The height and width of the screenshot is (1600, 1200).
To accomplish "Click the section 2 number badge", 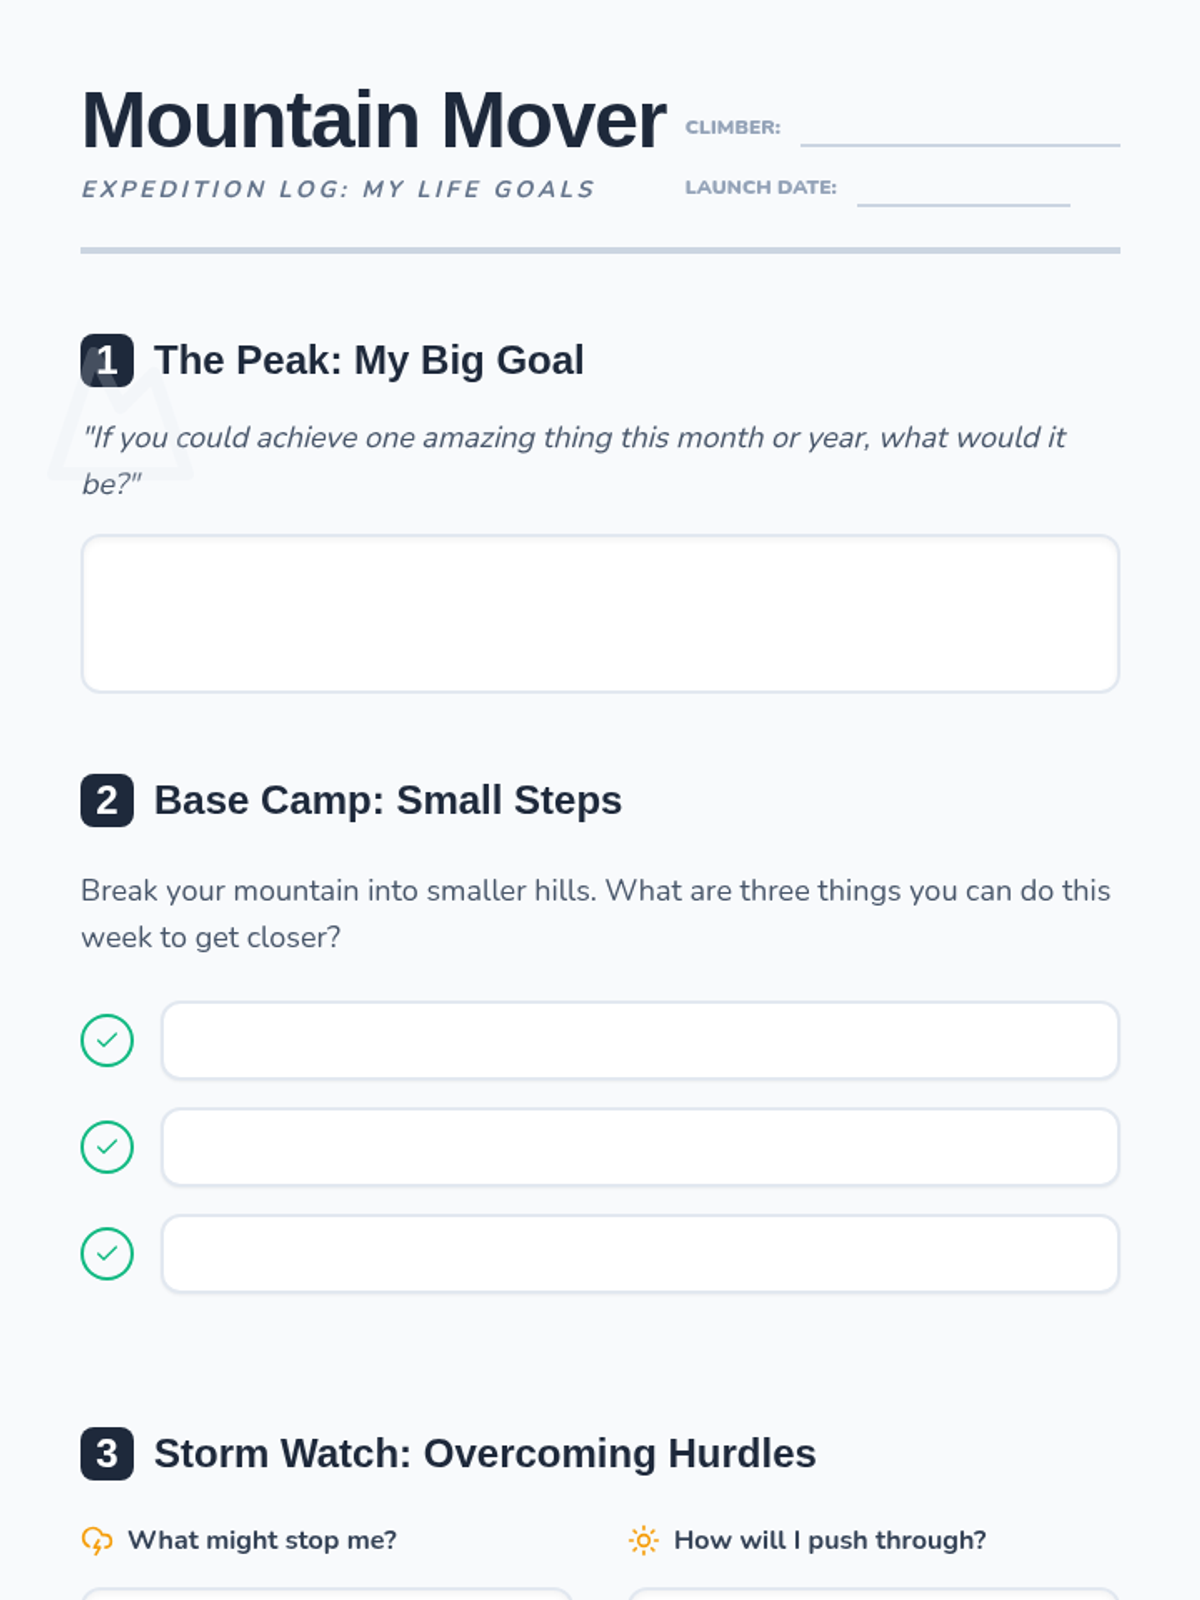I will click(x=107, y=800).
